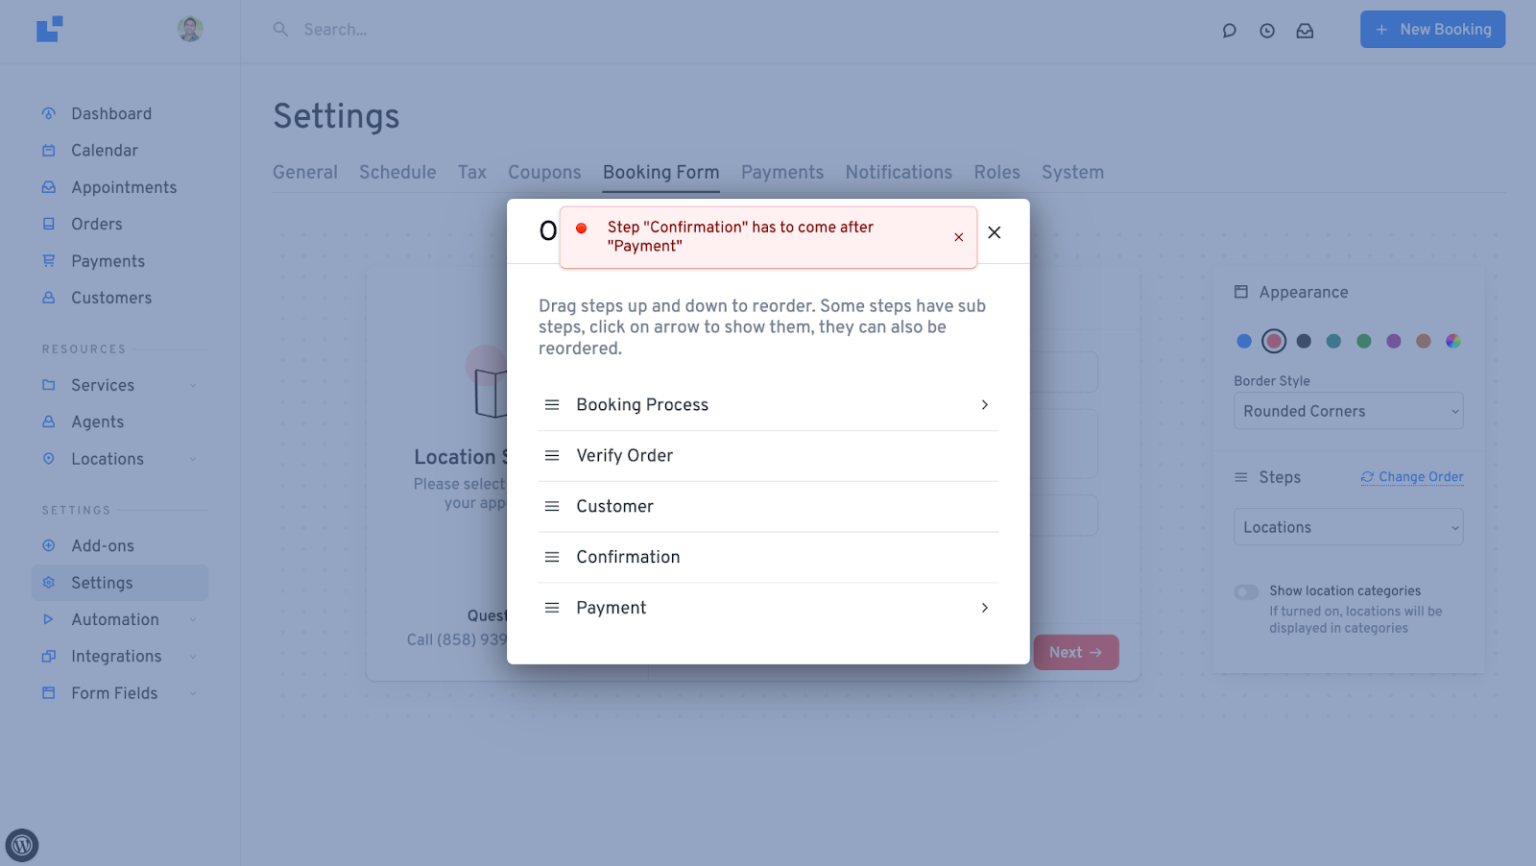Open the Border Style dropdown
Image resolution: width=1536 pixels, height=866 pixels.
(1347, 411)
